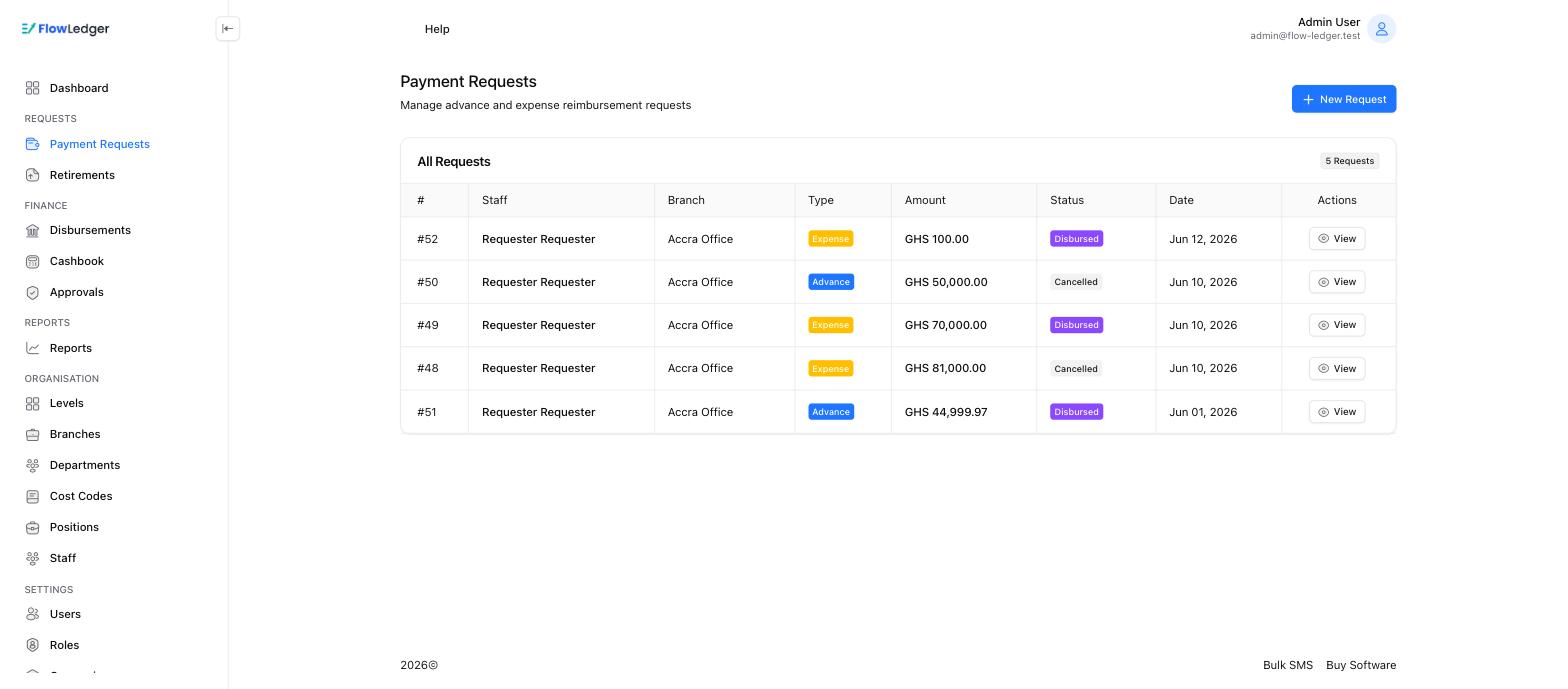Click the Dashboard grid icon
Screen dimensions: 1568x689
click(x=33, y=88)
